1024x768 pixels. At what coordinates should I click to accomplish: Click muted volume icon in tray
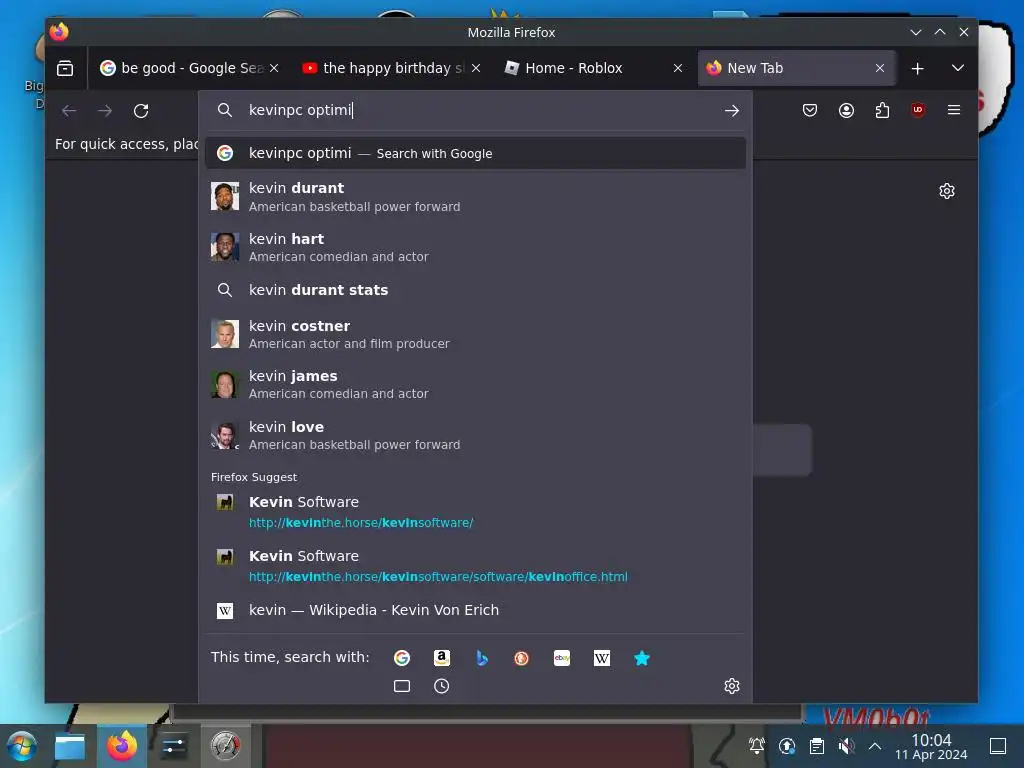pyautogui.click(x=846, y=746)
